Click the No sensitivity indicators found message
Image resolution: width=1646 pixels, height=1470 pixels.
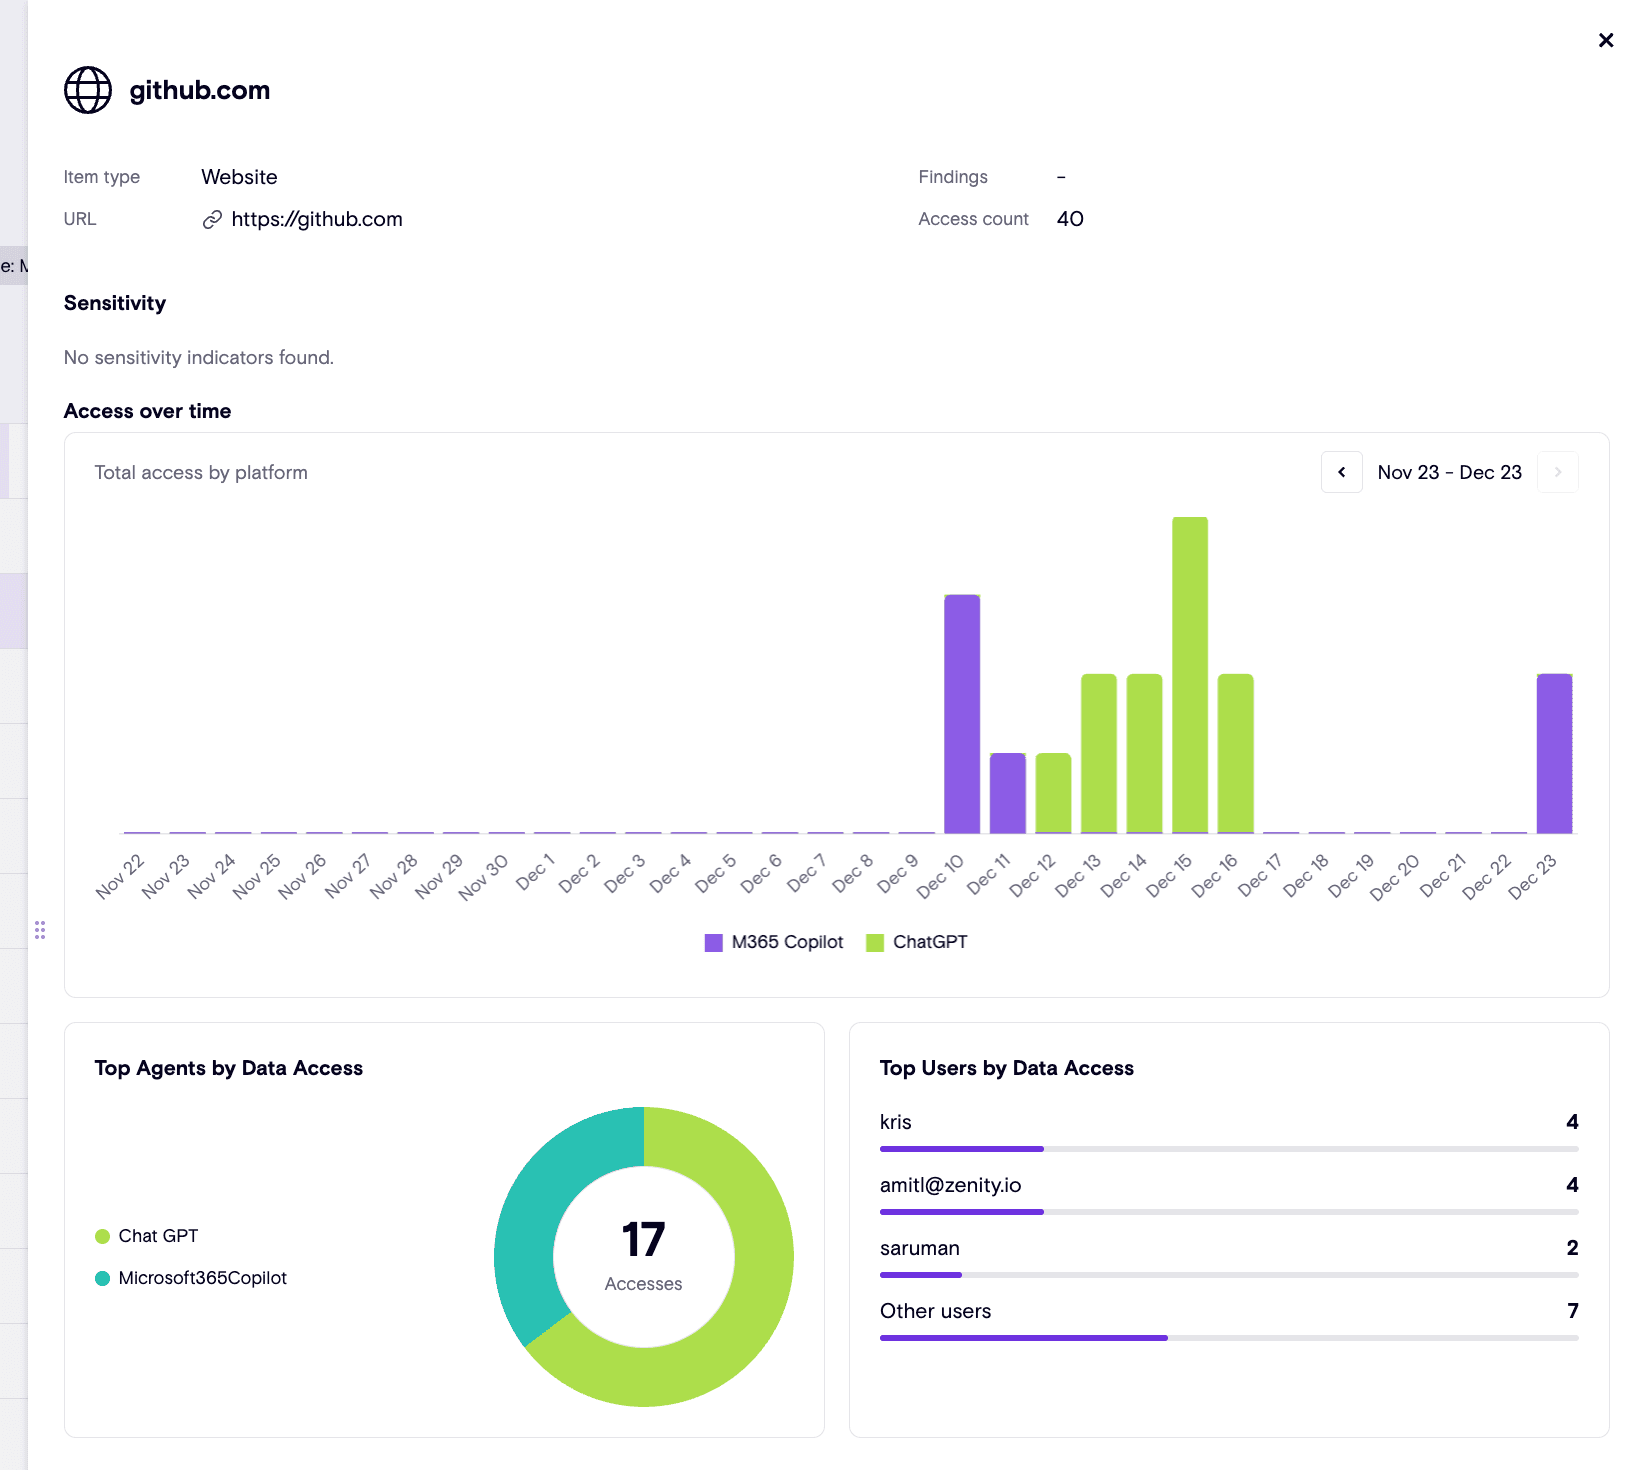pos(199,357)
